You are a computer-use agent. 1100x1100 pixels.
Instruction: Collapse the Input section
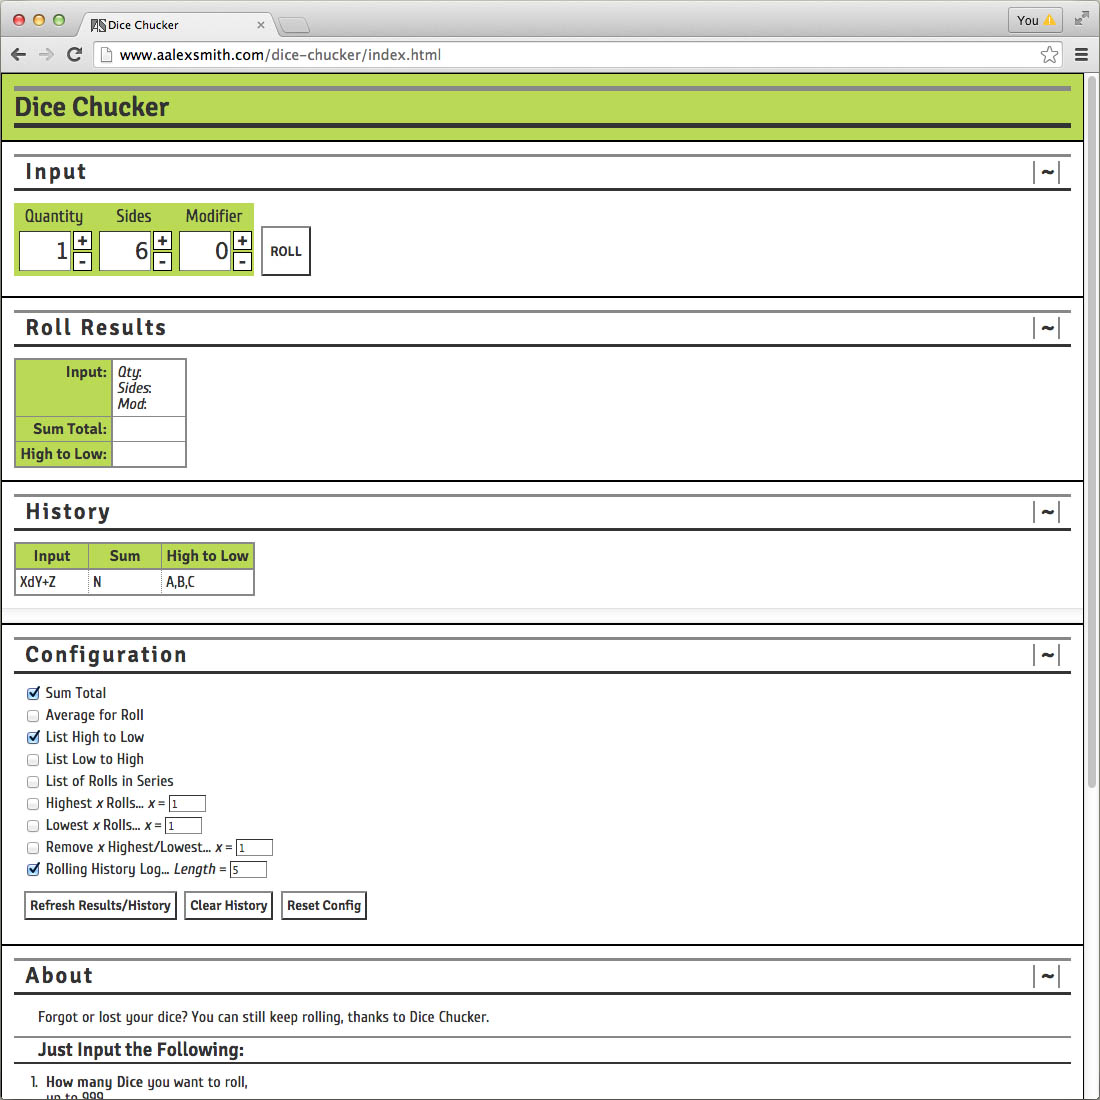[x=1047, y=172]
